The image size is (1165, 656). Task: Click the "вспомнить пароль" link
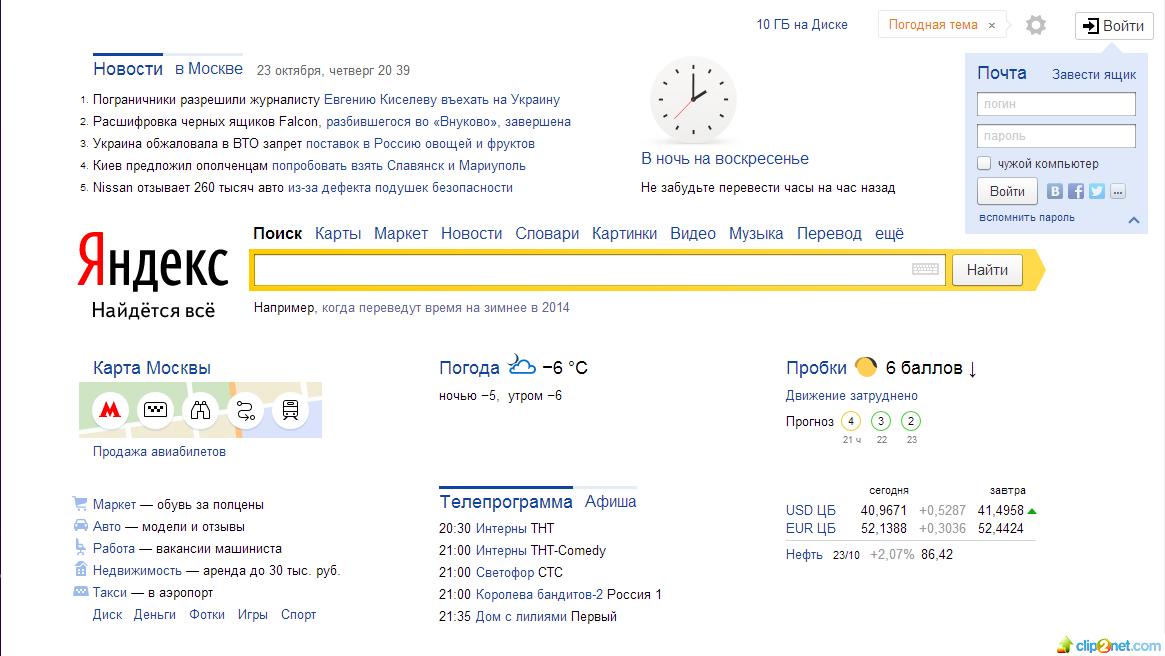tap(1027, 217)
